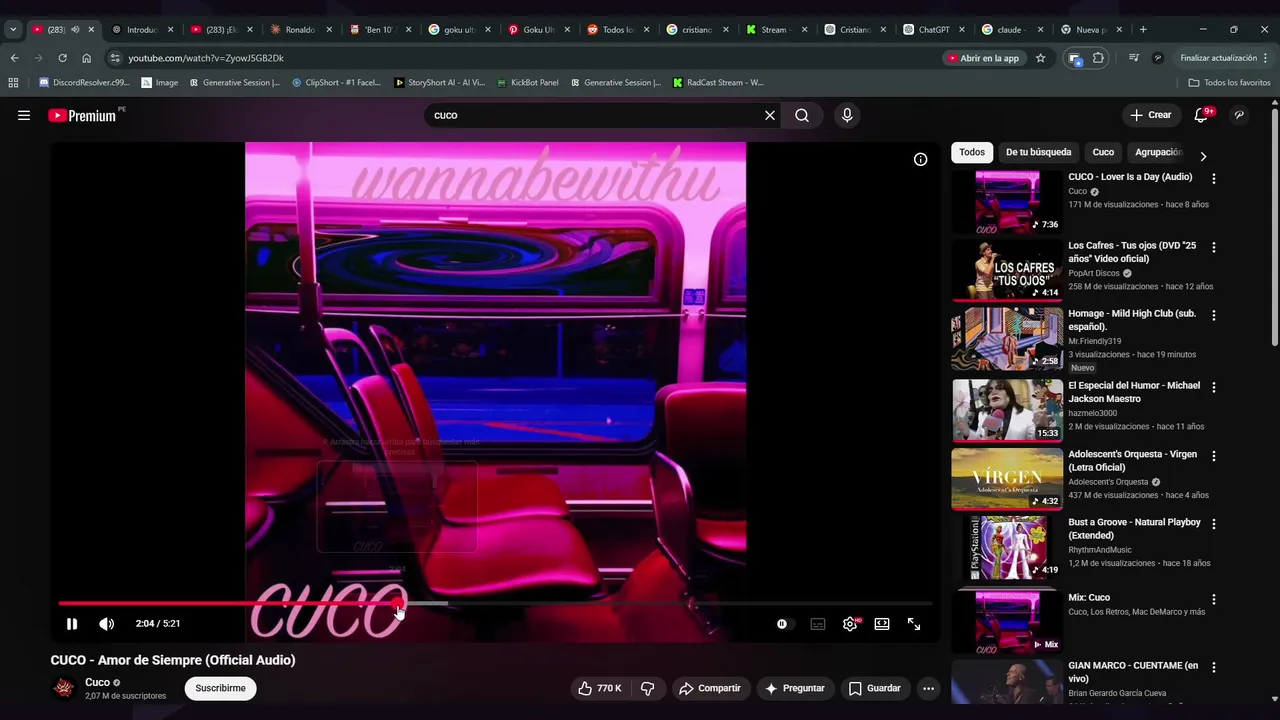This screenshot has height=720, width=1280.
Task: Show video info card icon
Action: (x=920, y=159)
